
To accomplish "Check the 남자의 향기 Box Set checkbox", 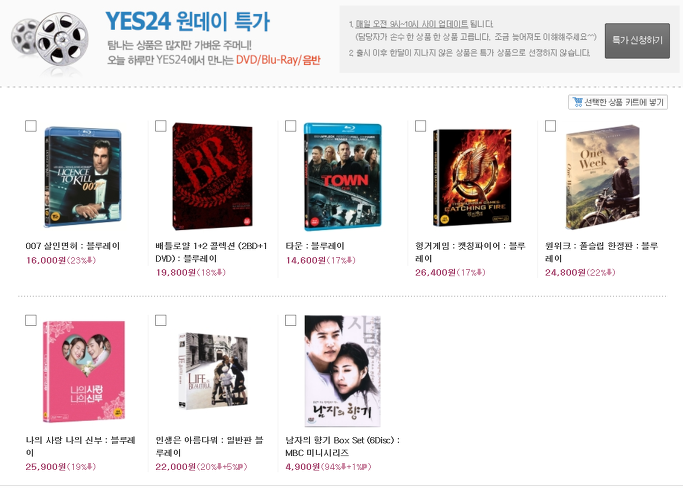I will tap(291, 320).
